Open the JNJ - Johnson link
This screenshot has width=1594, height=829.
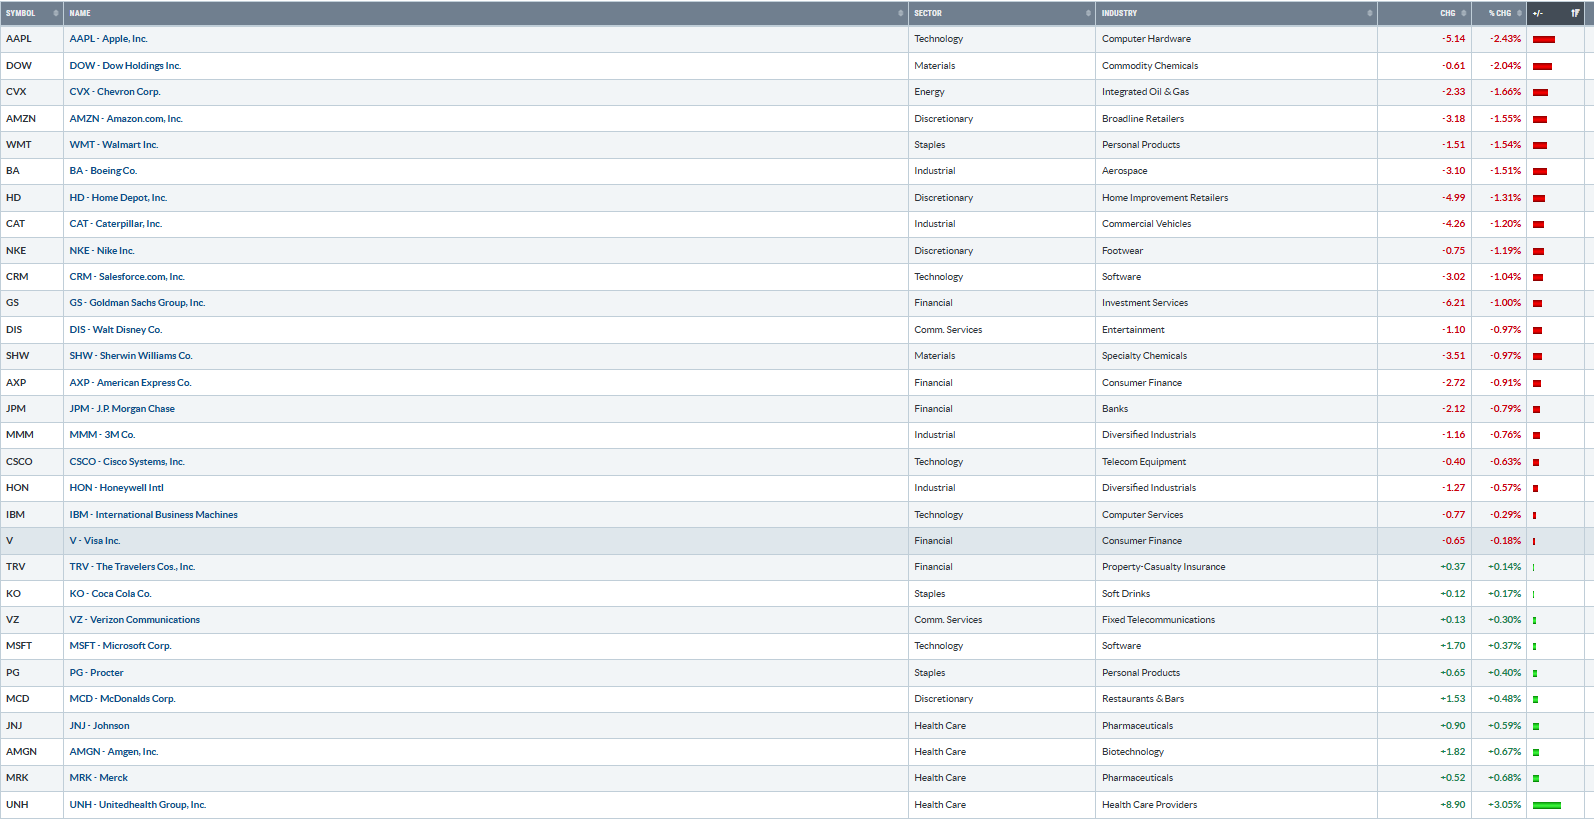coord(99,726)
